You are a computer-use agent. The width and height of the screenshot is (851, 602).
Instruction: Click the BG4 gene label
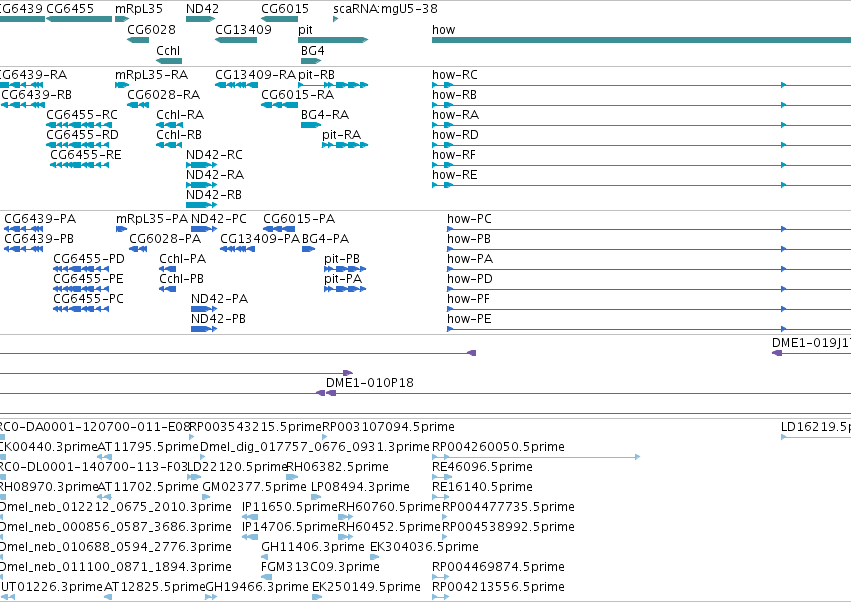click(313, 50)
